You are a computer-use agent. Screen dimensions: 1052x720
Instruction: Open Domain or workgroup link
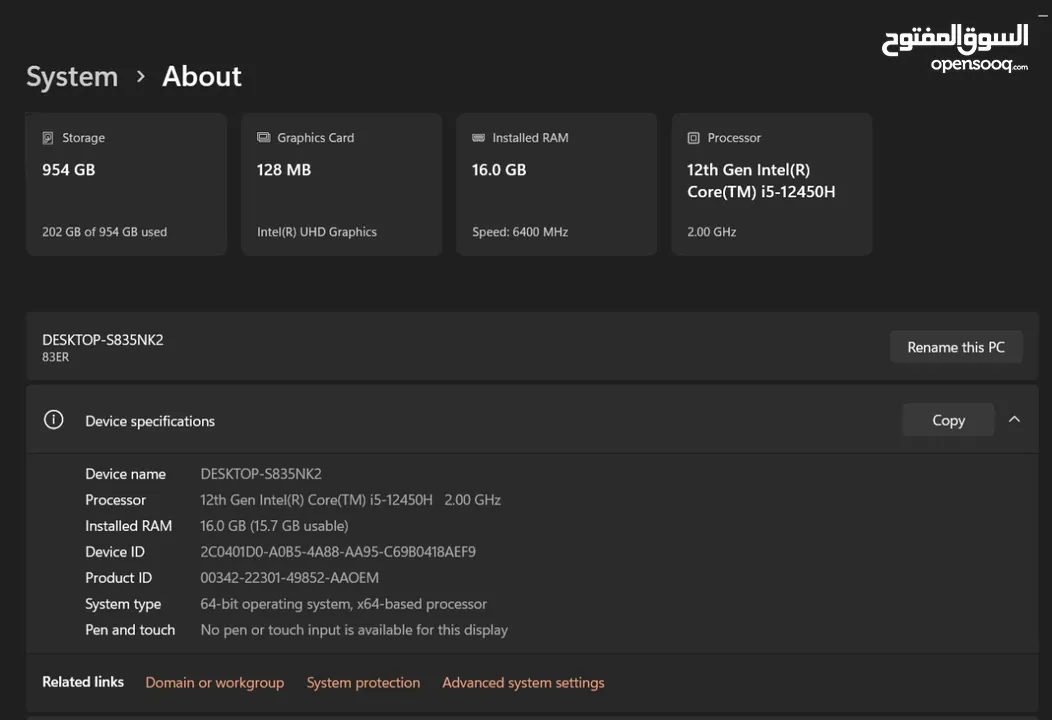[215, 682]
